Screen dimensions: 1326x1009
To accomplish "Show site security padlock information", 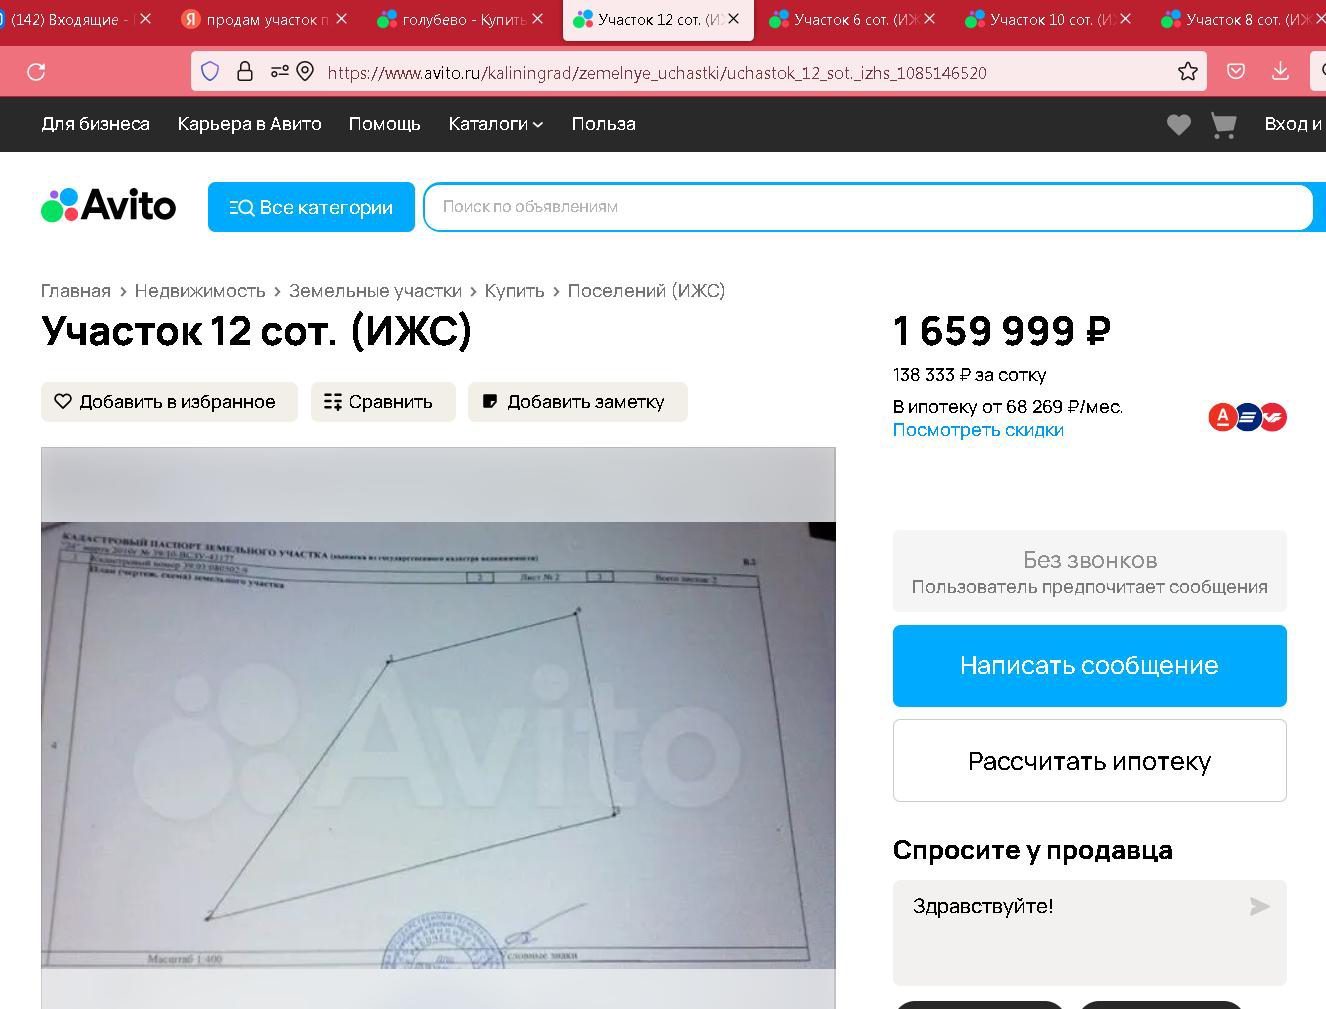I will pyautogui.click(x=245, y=72).
